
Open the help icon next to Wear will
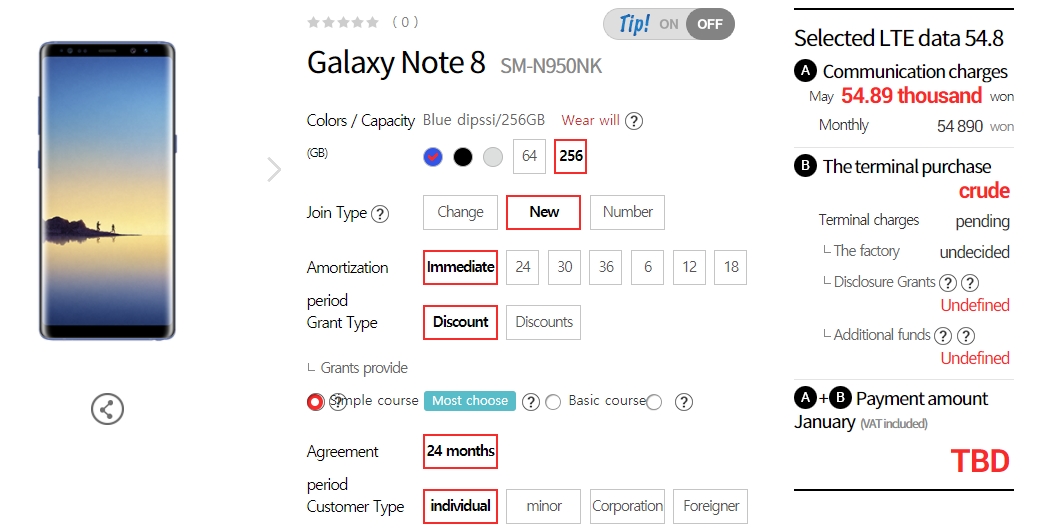[x=633, y=121]
